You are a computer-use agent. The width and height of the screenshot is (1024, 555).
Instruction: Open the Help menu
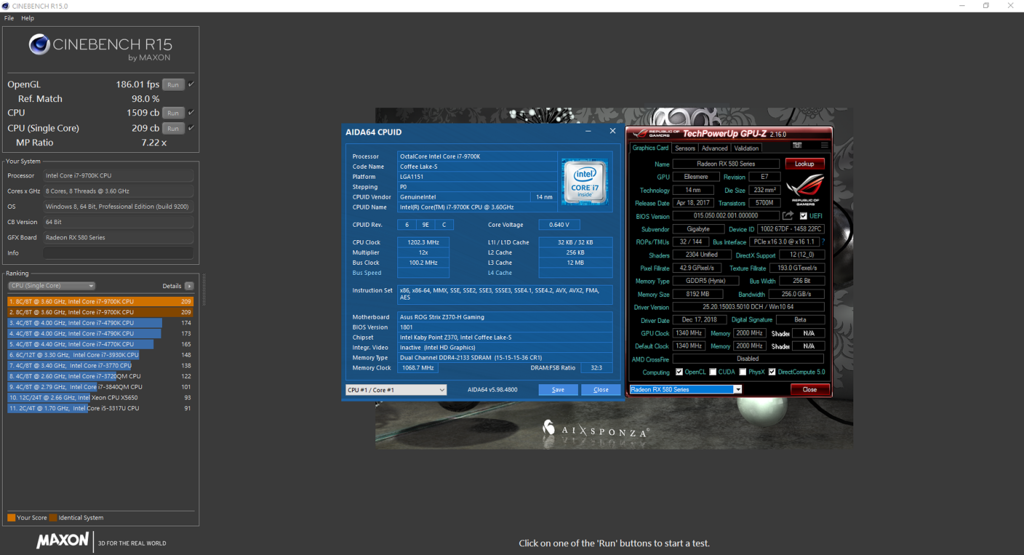click(x=27, y=18)
